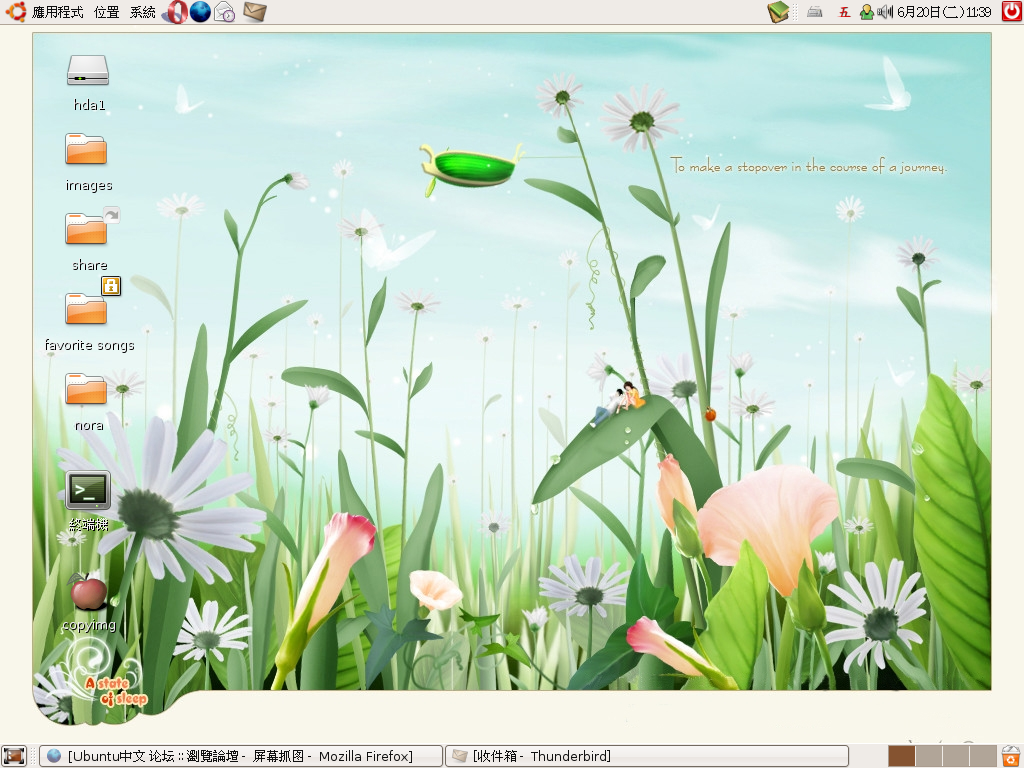The height and width of the screenshot is (768, 1024).
Task: Open the 位置 (Places) menu
Action: click(106, 12)
